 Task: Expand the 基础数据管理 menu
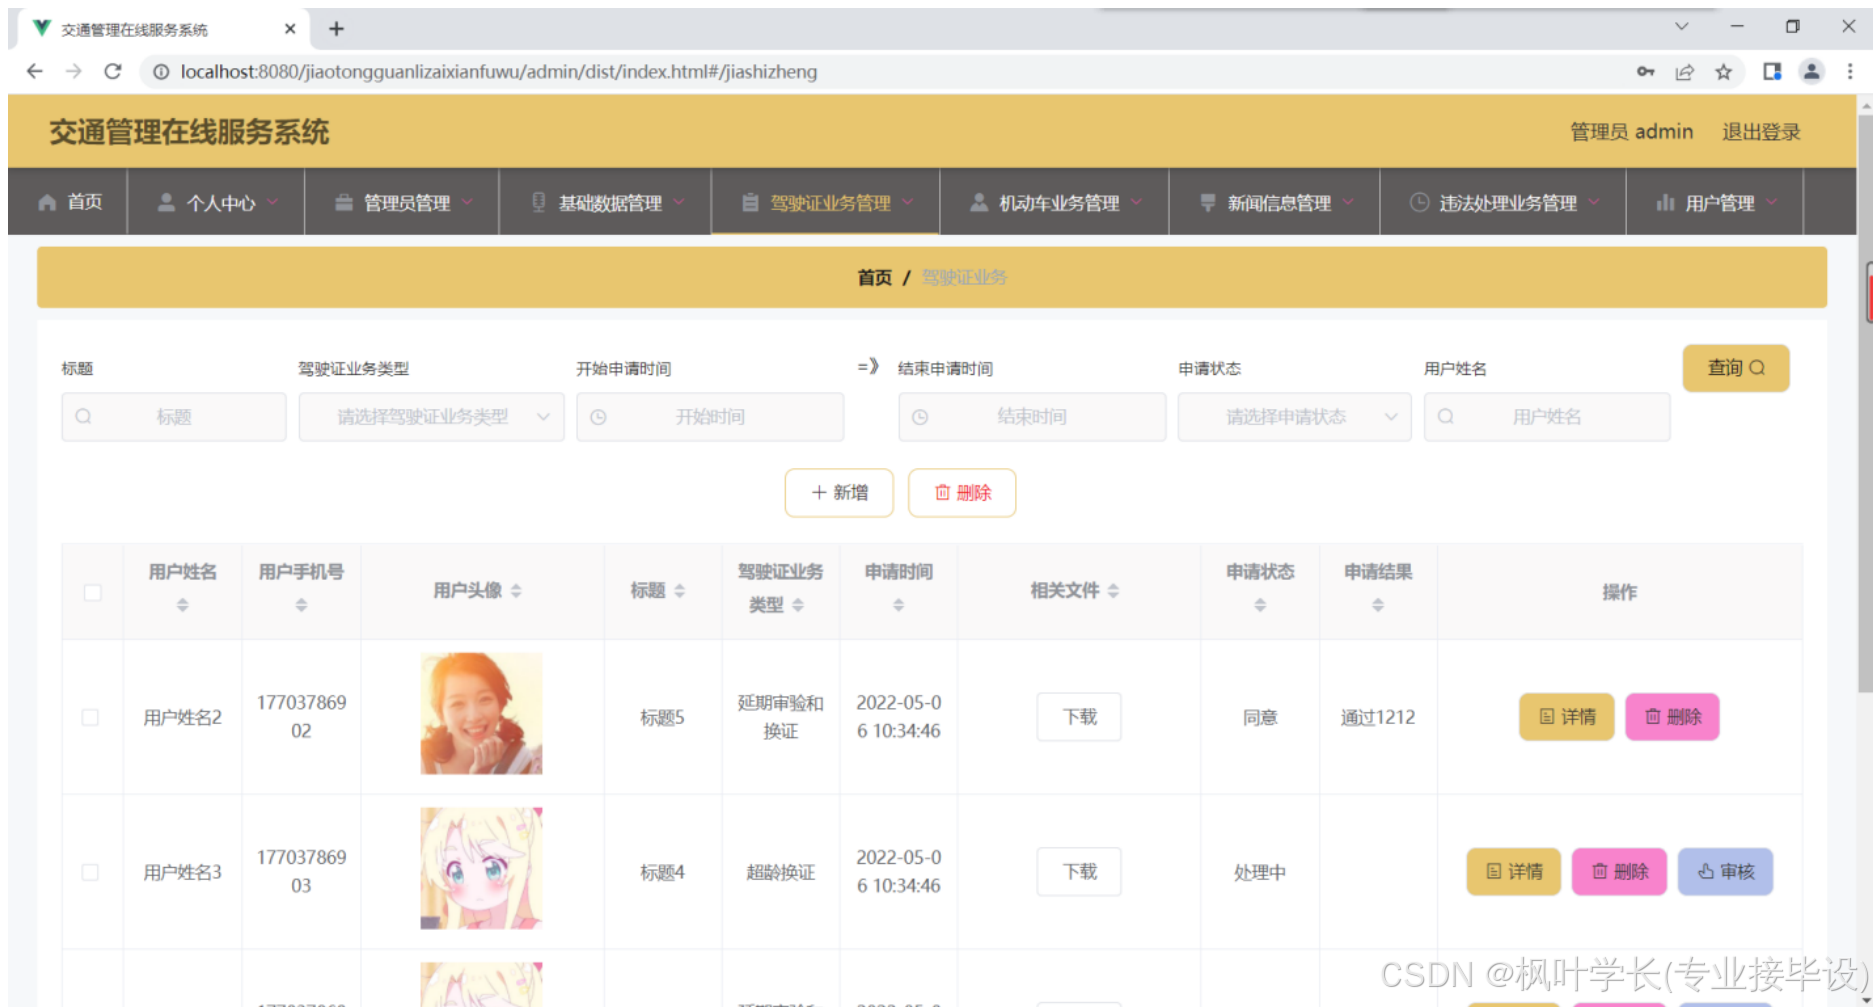605,202
